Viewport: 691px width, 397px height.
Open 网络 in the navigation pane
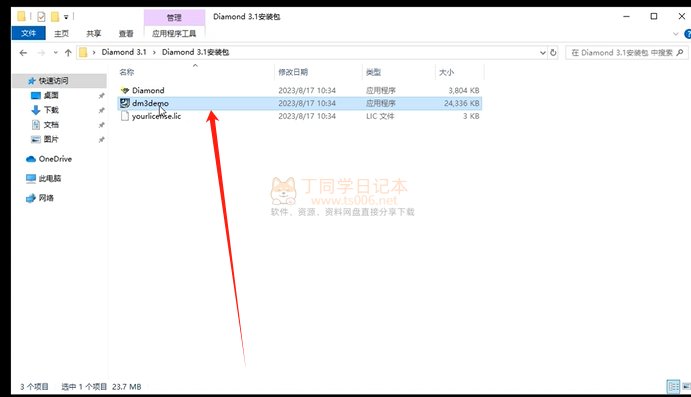[46, 198]
